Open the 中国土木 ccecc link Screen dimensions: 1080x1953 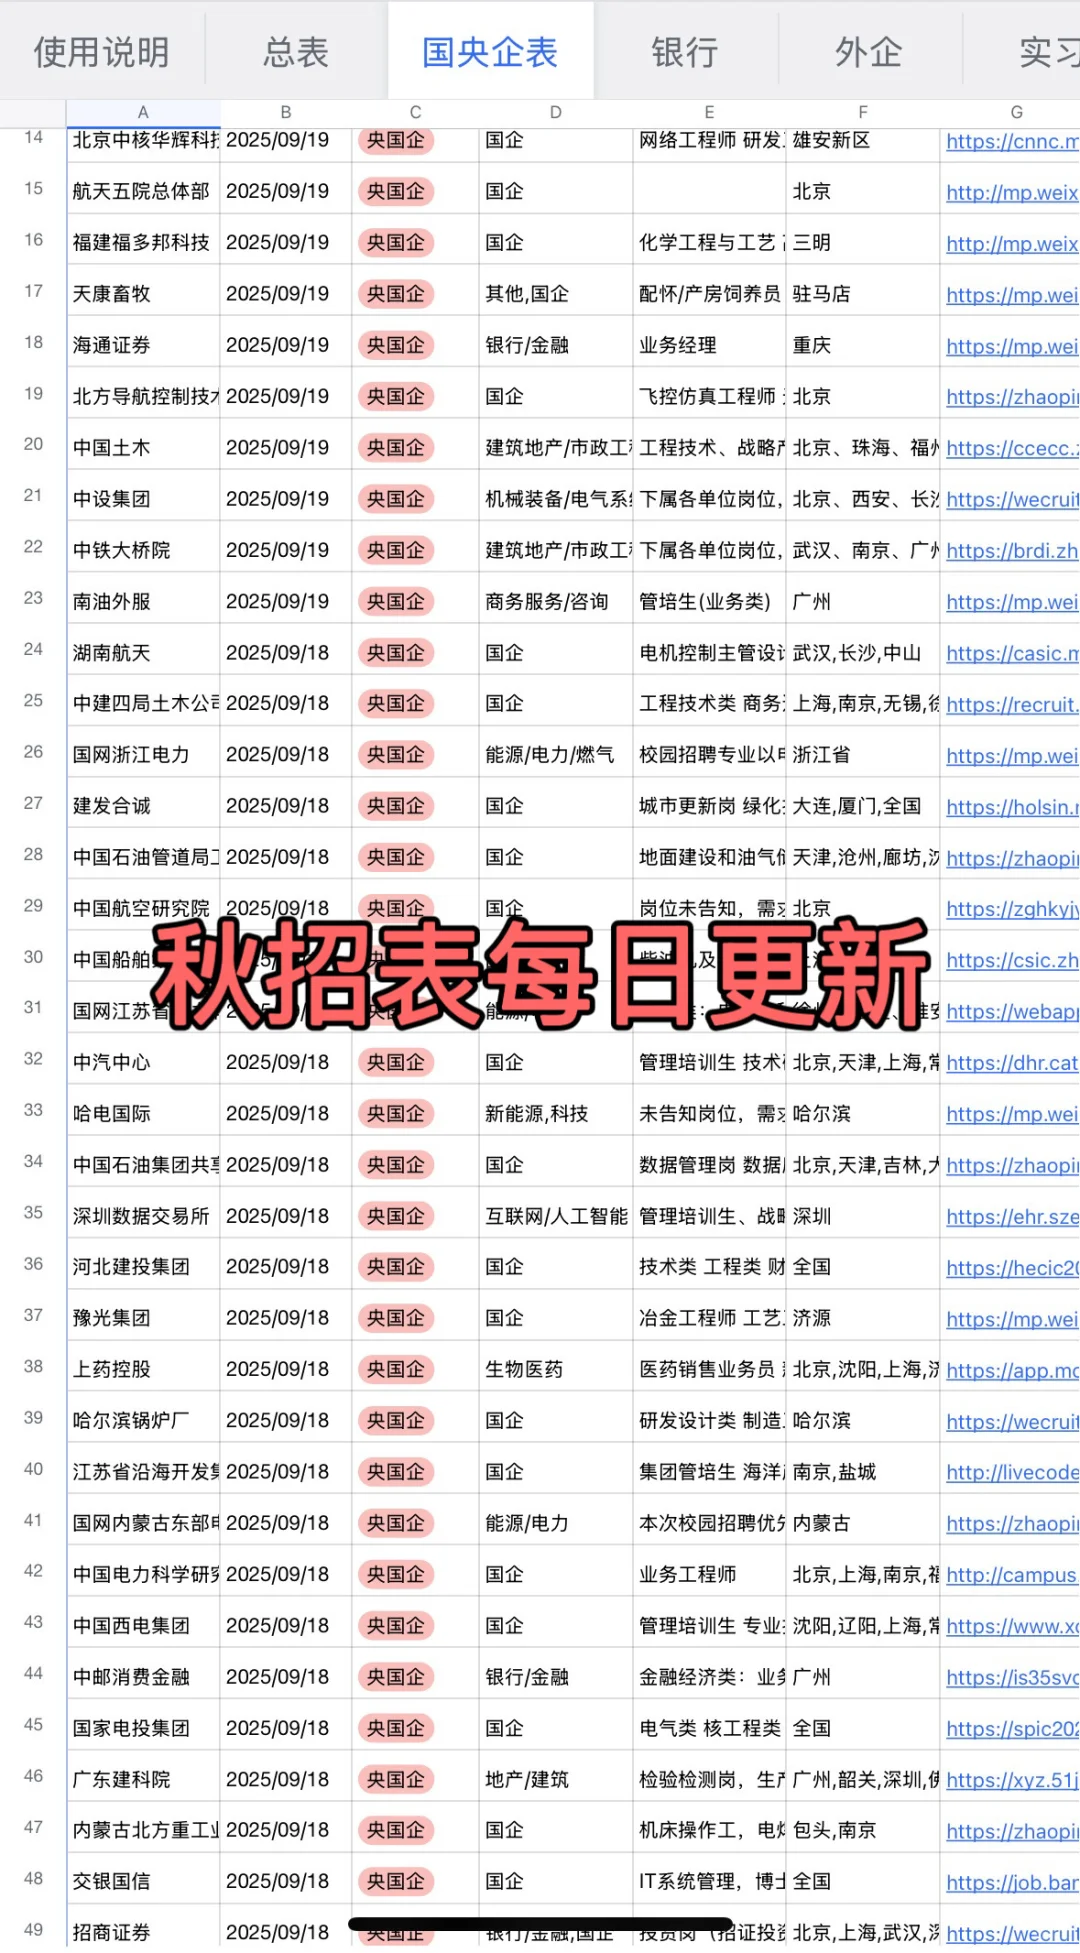[1012, 449]
